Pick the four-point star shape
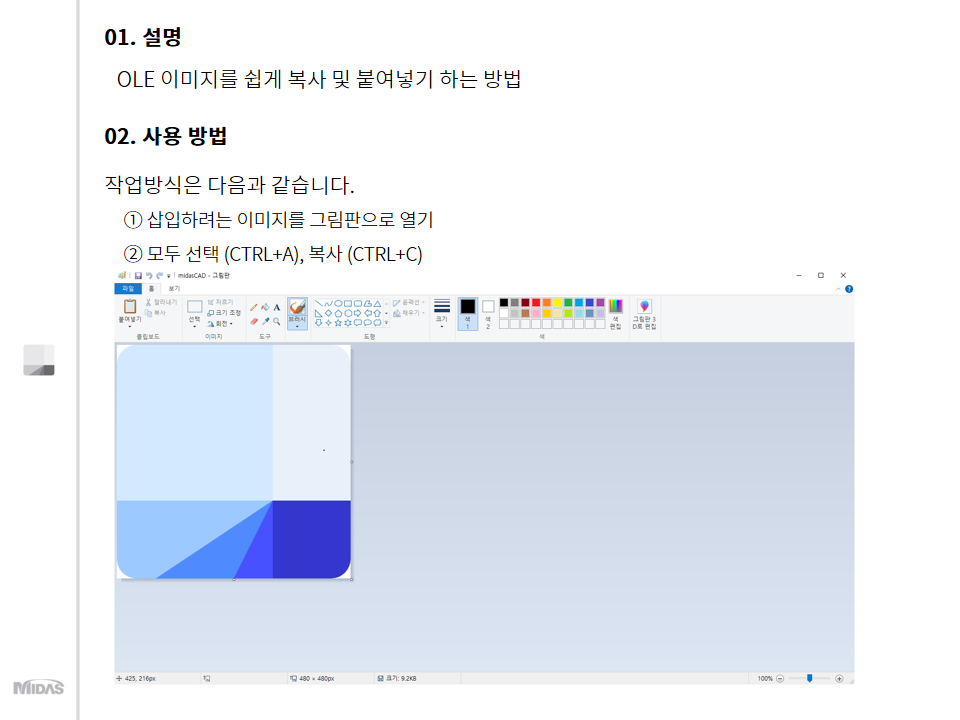Screen dimensions: 960x720 328,323
